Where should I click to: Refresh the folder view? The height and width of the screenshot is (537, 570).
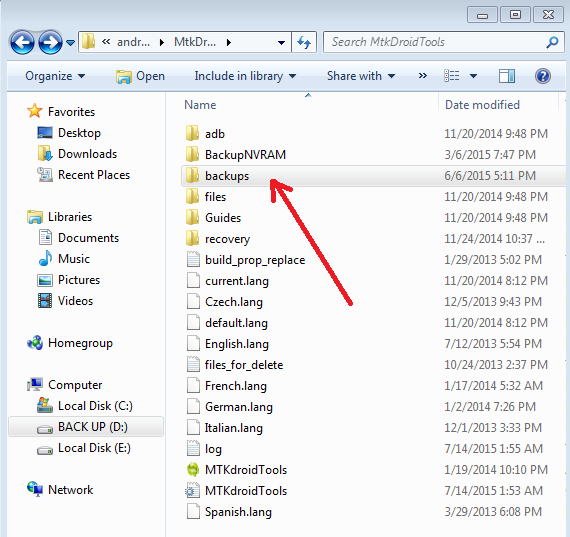coord(304,43)
